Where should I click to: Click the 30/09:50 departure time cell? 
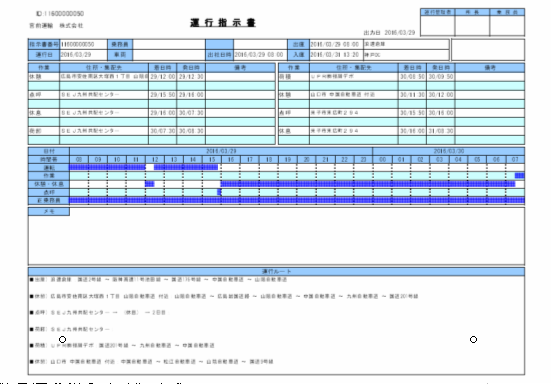click(x=441, y=77)
